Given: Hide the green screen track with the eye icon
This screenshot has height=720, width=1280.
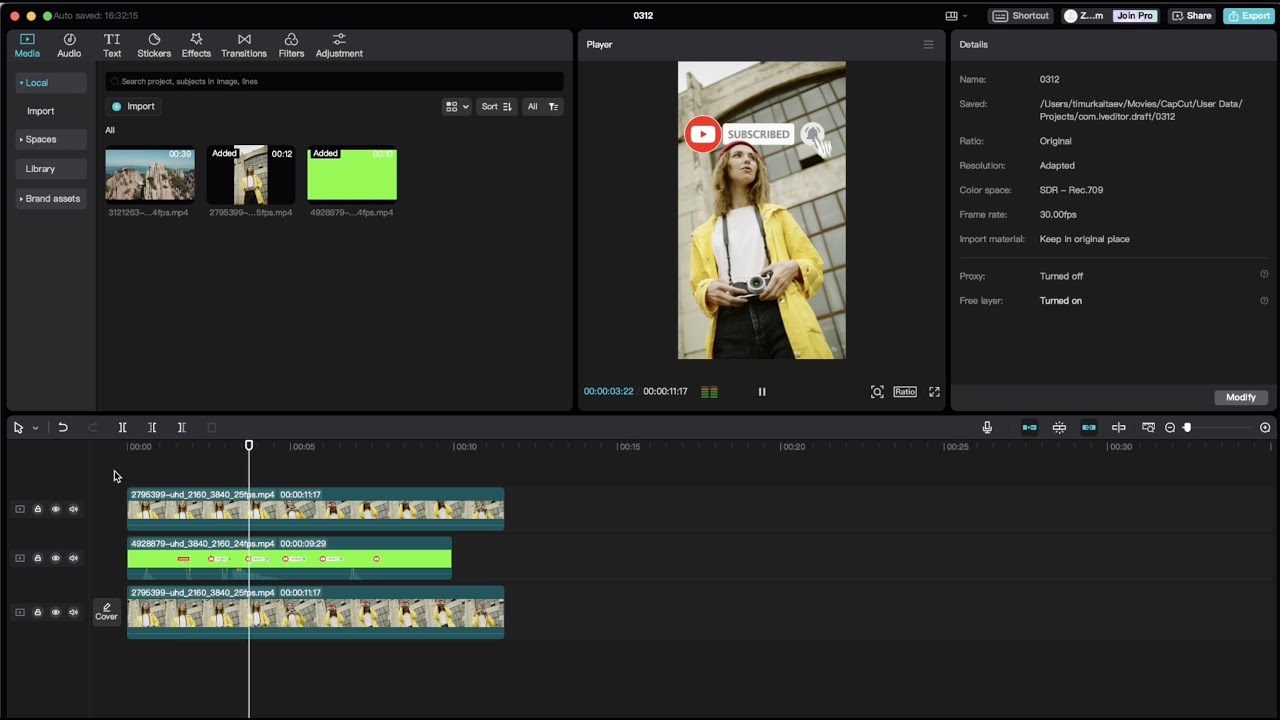Looking at the screenshot, I should pos(55,558).
